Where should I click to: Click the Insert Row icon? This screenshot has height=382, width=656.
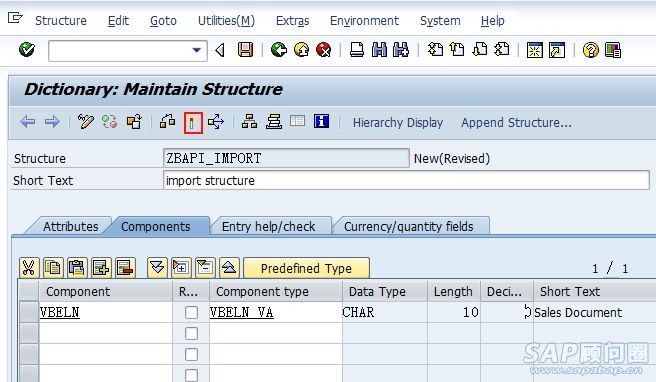tap(101, 268)
